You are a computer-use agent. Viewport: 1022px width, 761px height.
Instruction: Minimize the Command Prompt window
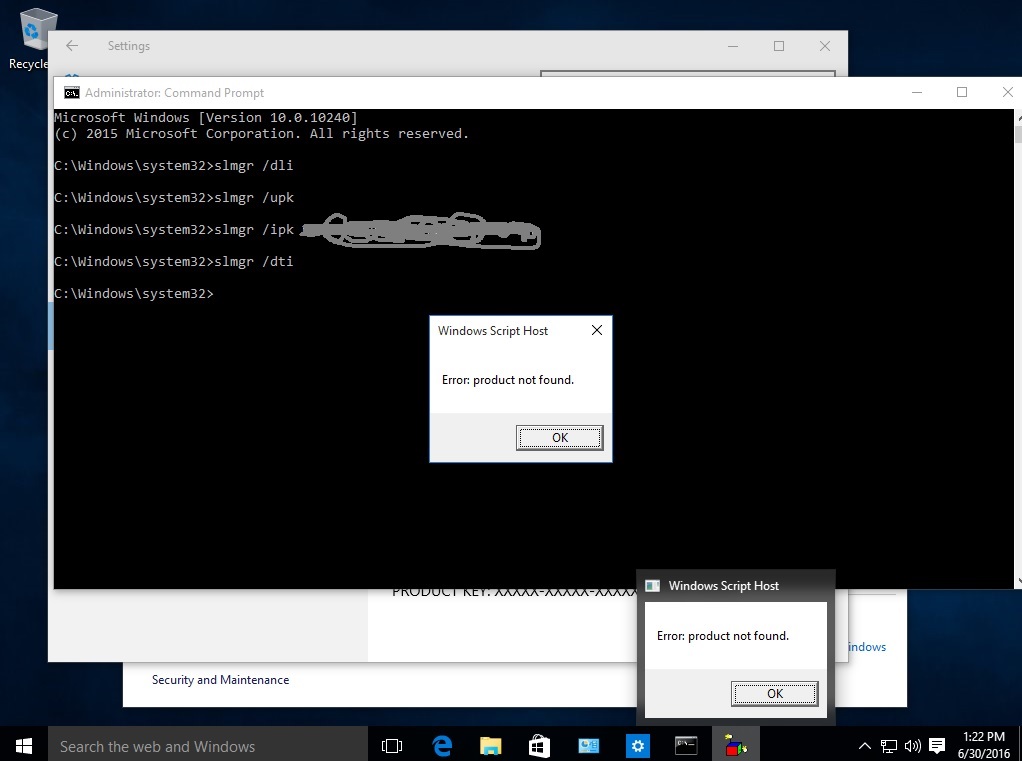(916, 93)
